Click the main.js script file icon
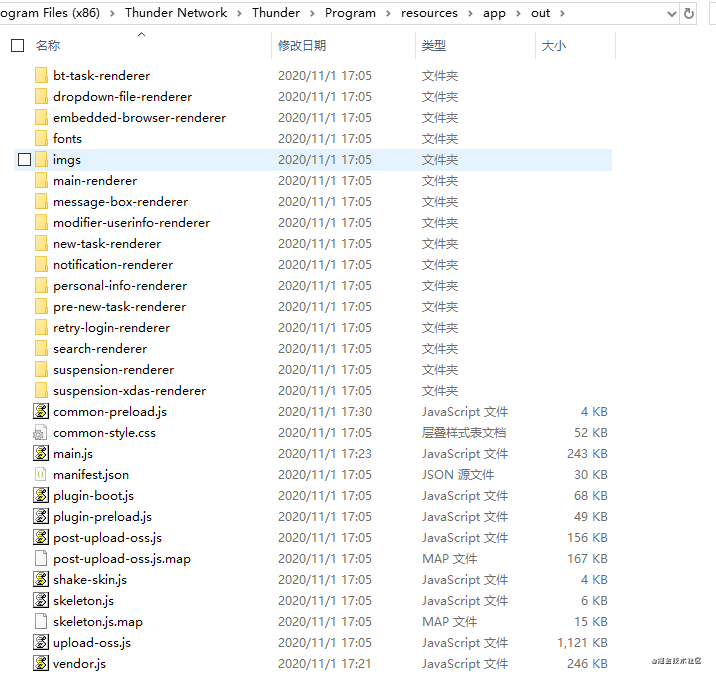The image size is (716, 678). pos(41,453)
